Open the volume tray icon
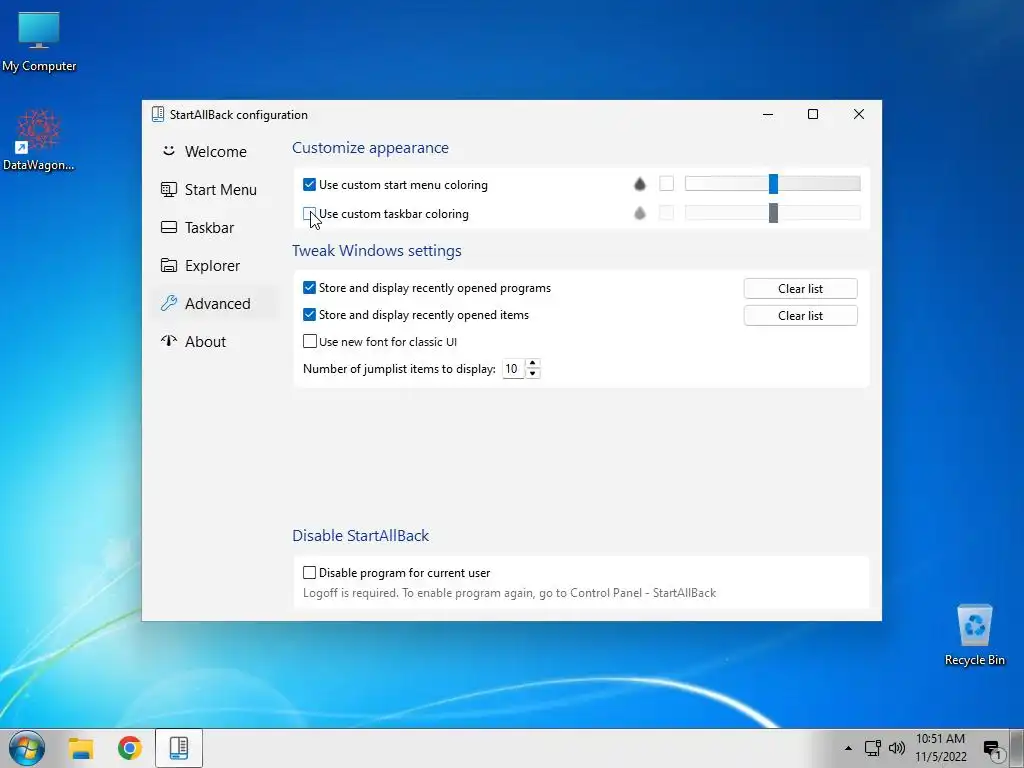 point(897,748)
